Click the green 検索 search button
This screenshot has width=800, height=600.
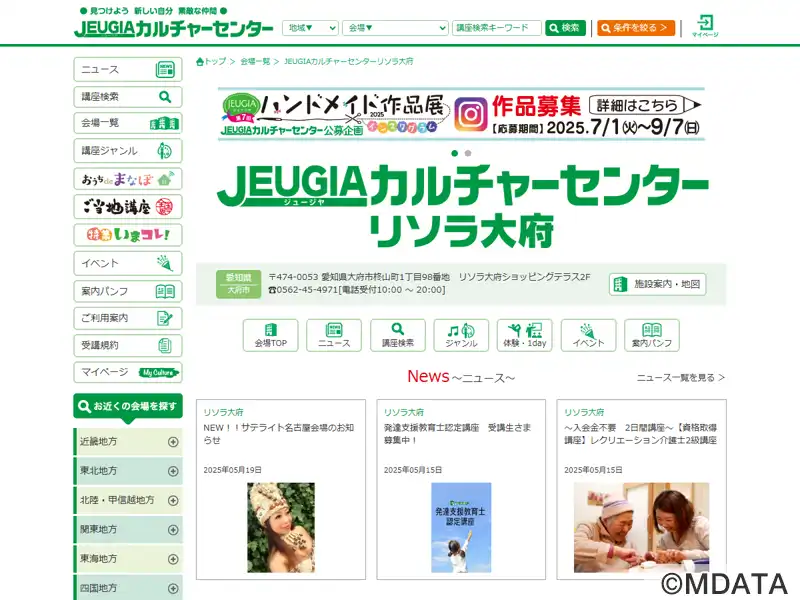565,28
